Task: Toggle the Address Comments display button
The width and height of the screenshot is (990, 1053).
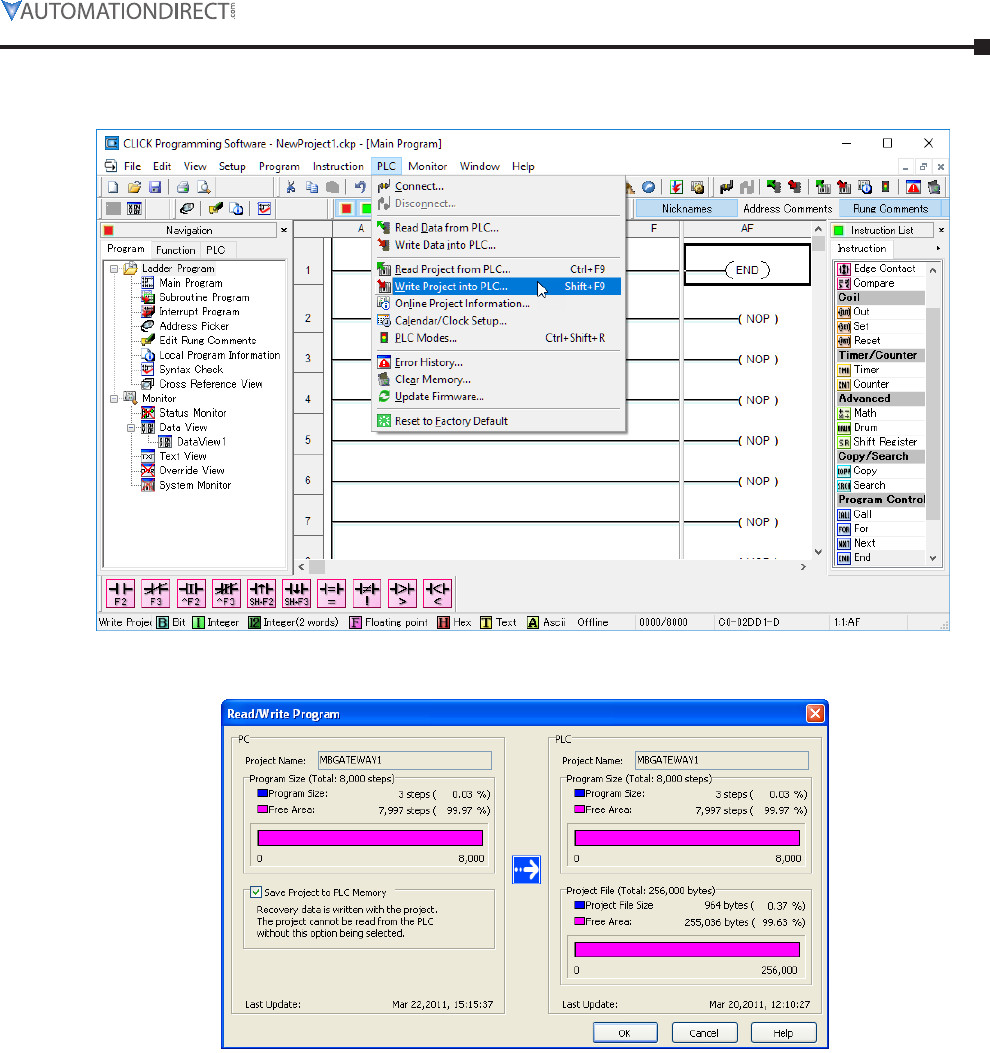Action: pyautogui.click(x=788, y=209)
